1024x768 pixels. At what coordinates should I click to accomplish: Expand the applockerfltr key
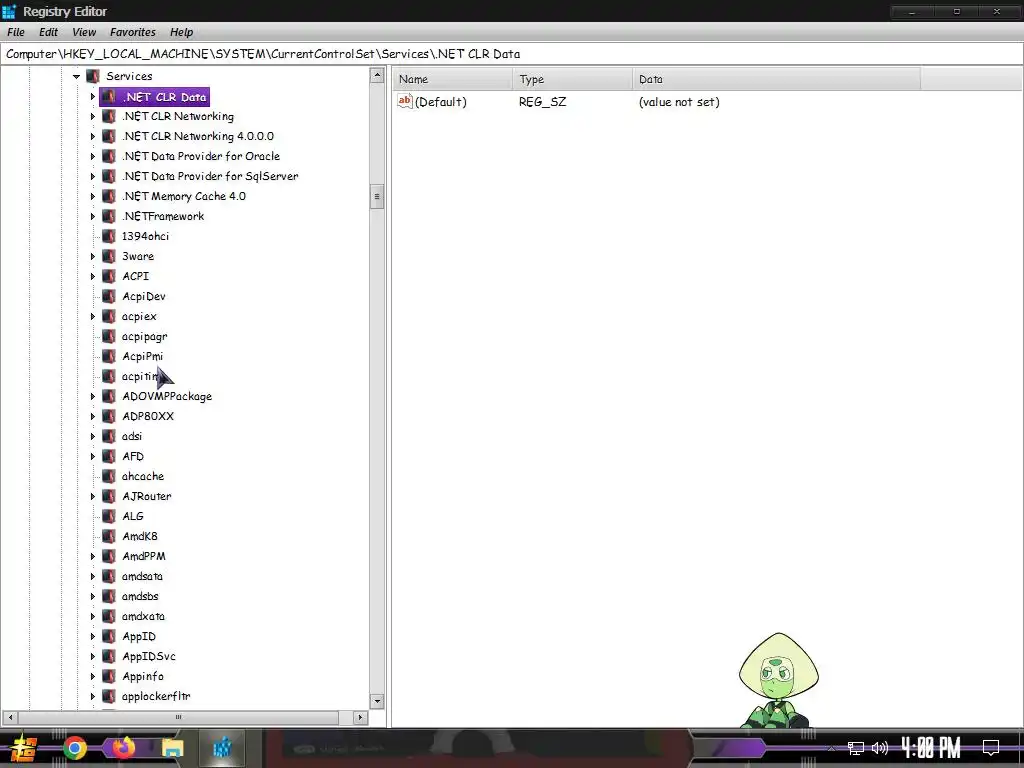coord(93,696)
